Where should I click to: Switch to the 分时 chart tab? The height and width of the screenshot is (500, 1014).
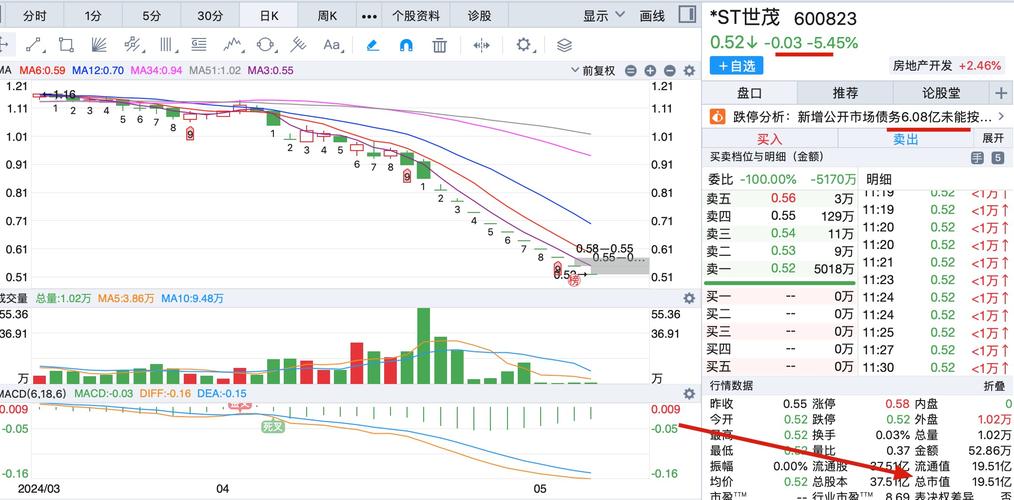(x=35, y=16)
